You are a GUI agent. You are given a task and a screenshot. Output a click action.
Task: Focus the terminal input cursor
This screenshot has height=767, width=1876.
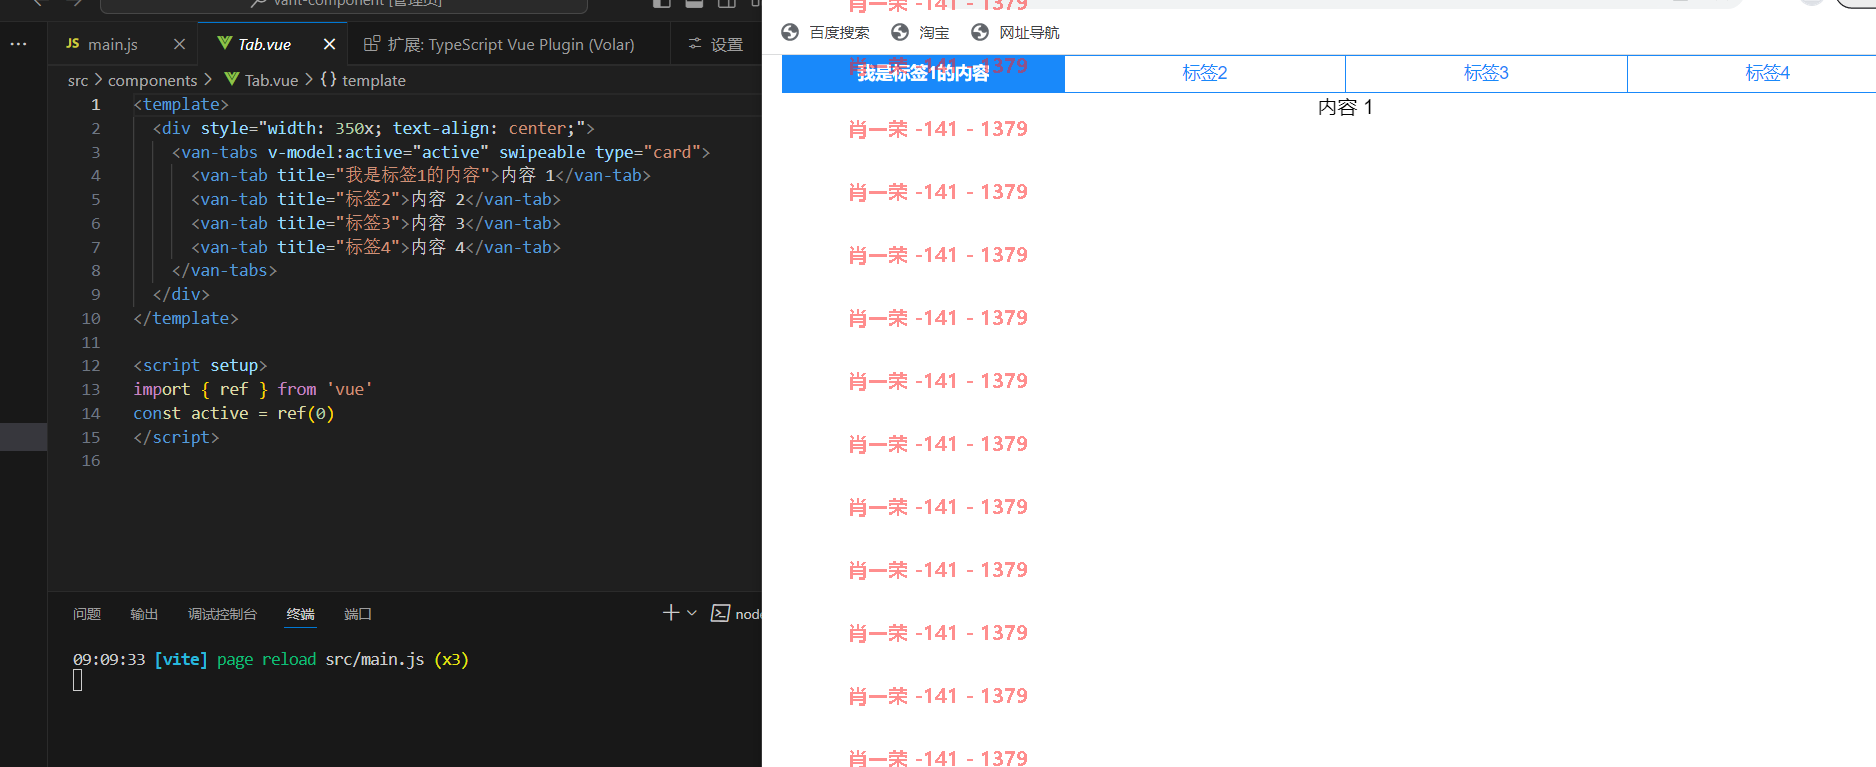click(x=77, y=681)
